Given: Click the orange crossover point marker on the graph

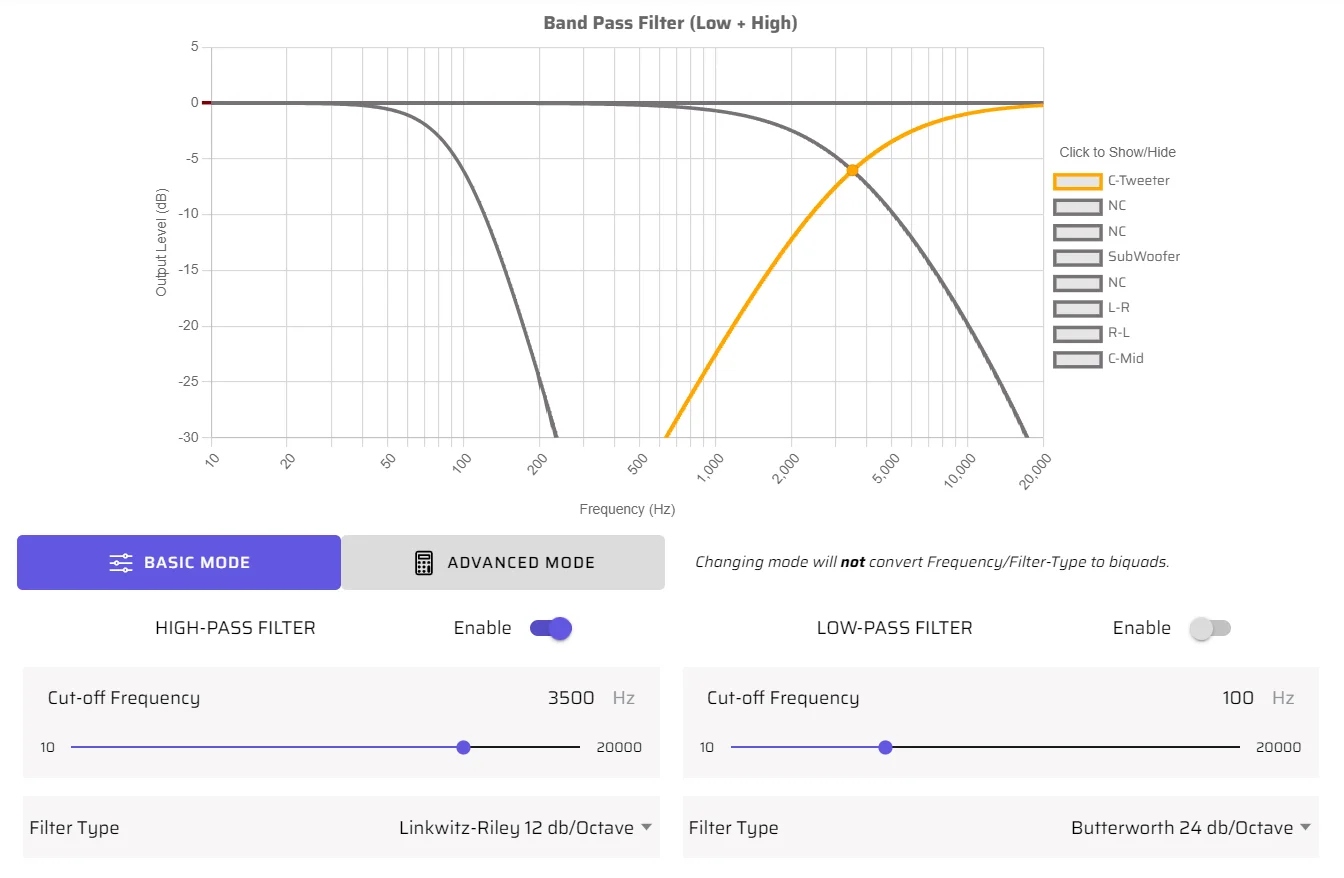Looking at the screenshot, I should pyautogui.click(x=852, y=171).
